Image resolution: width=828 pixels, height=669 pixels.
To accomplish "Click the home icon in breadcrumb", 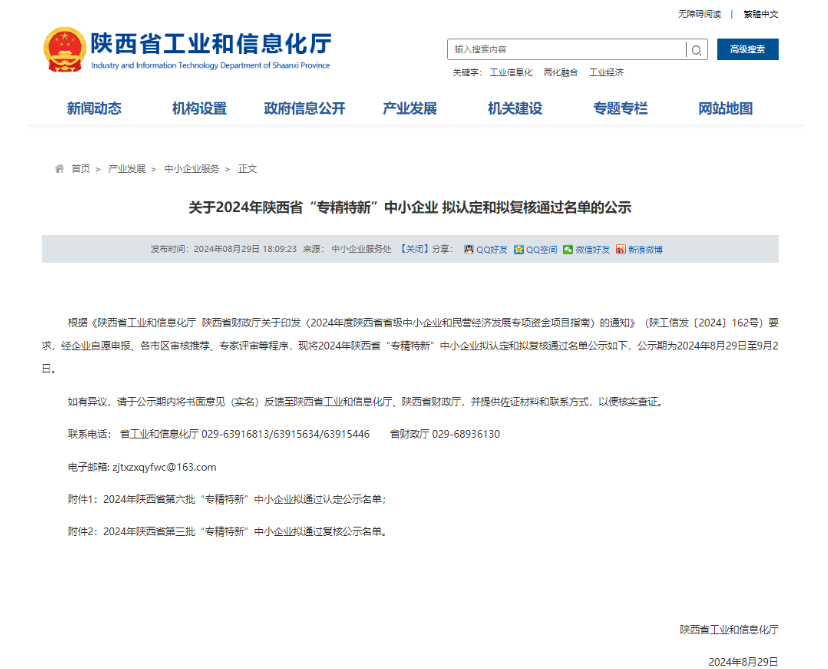I will tap(60, 169).
